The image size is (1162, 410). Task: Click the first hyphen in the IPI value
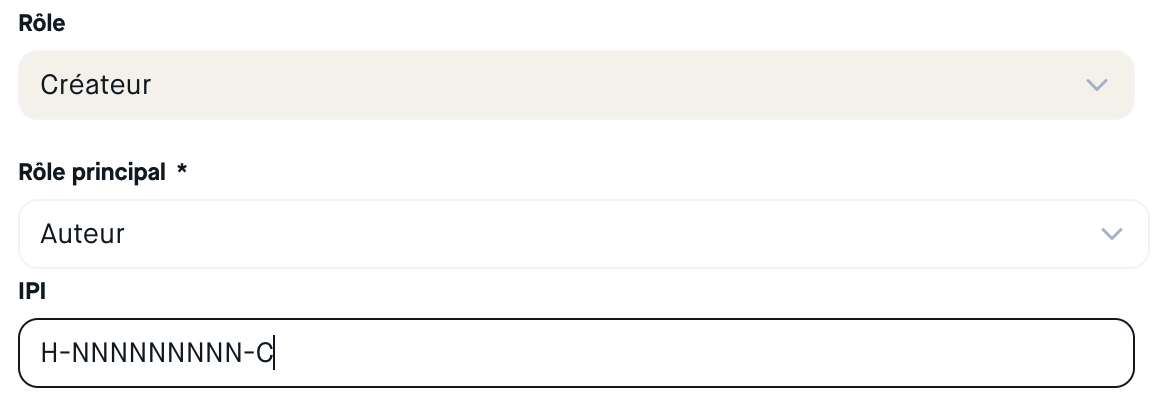click(x=64, y=353)
